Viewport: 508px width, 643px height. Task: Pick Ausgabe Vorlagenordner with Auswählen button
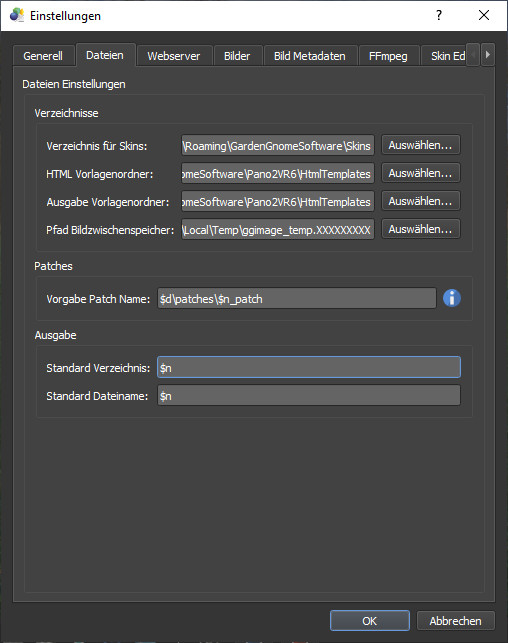pos(420,201)
